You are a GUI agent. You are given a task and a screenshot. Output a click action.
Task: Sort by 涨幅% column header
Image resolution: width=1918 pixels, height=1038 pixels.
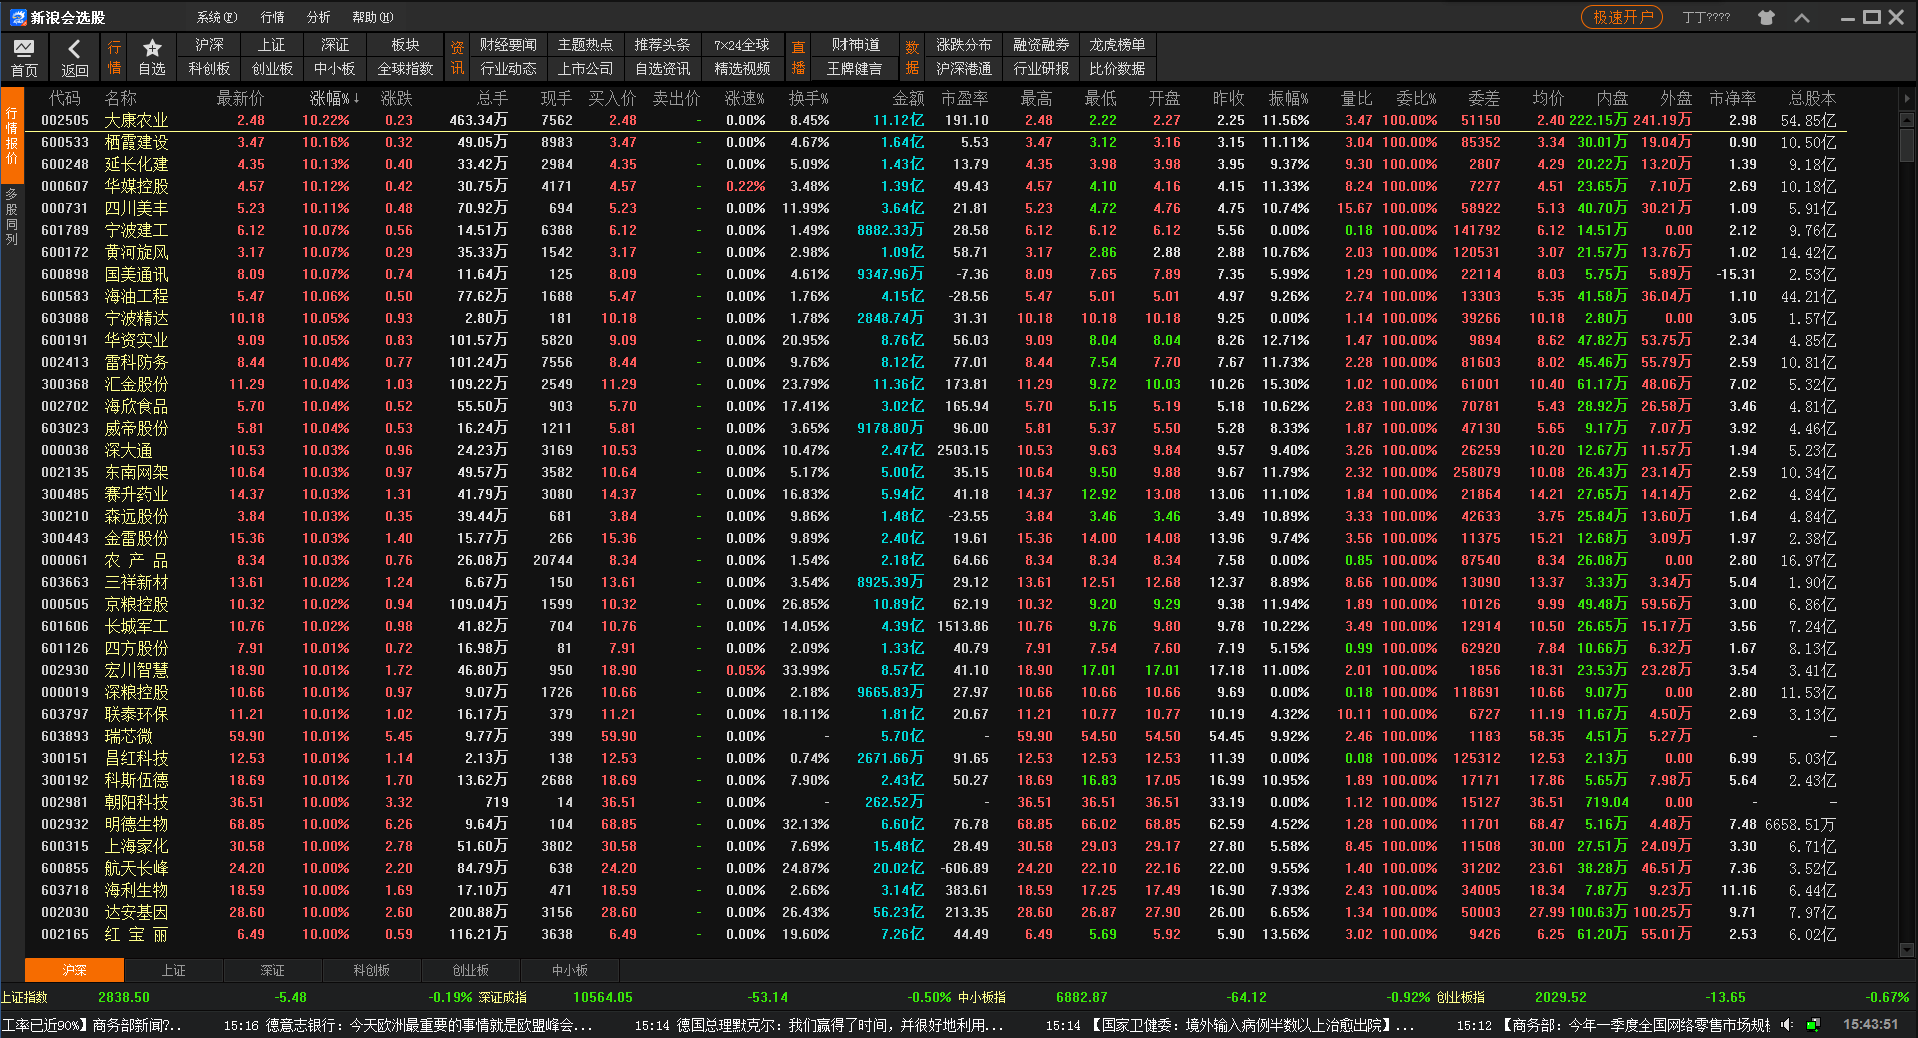(x=333, y=98)
